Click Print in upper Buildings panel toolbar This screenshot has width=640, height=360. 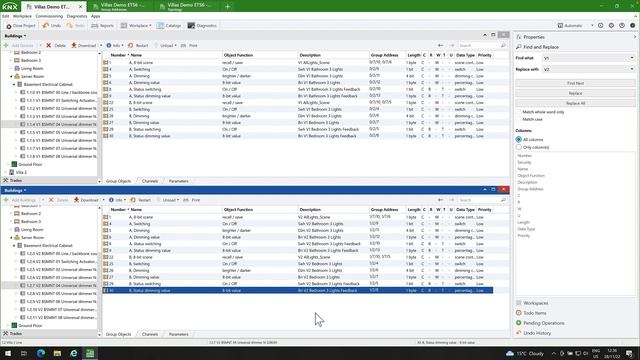pyautogui.click(x=189, y=45)
